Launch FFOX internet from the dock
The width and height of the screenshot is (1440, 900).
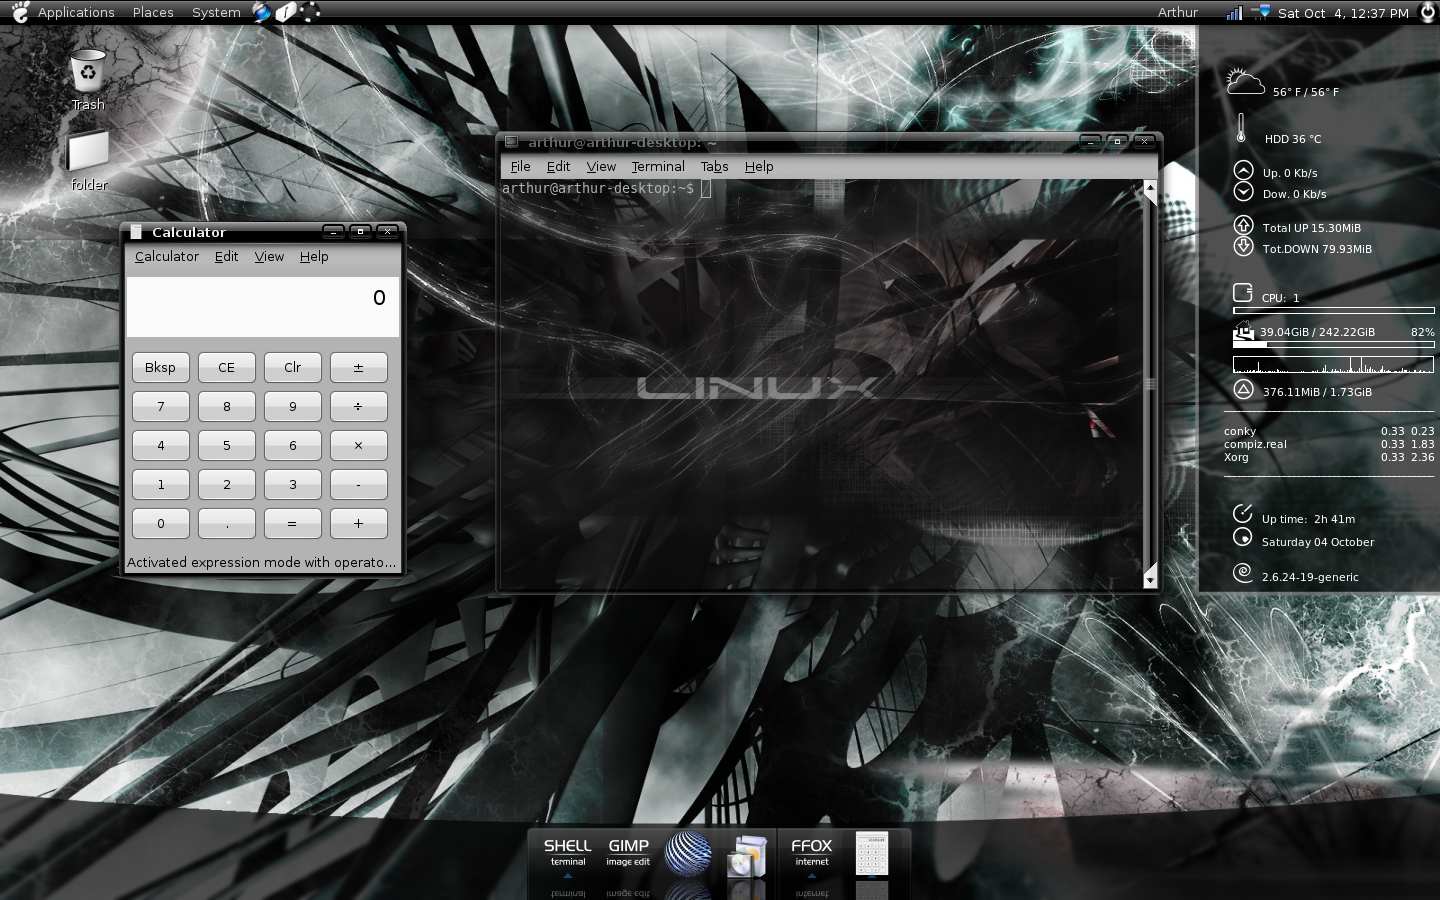point(811,852)
